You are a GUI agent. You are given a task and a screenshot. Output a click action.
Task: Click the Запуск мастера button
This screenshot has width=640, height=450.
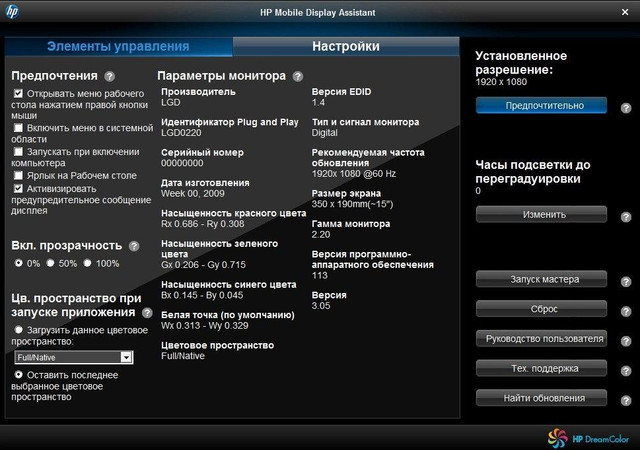(x=541, y=279)
